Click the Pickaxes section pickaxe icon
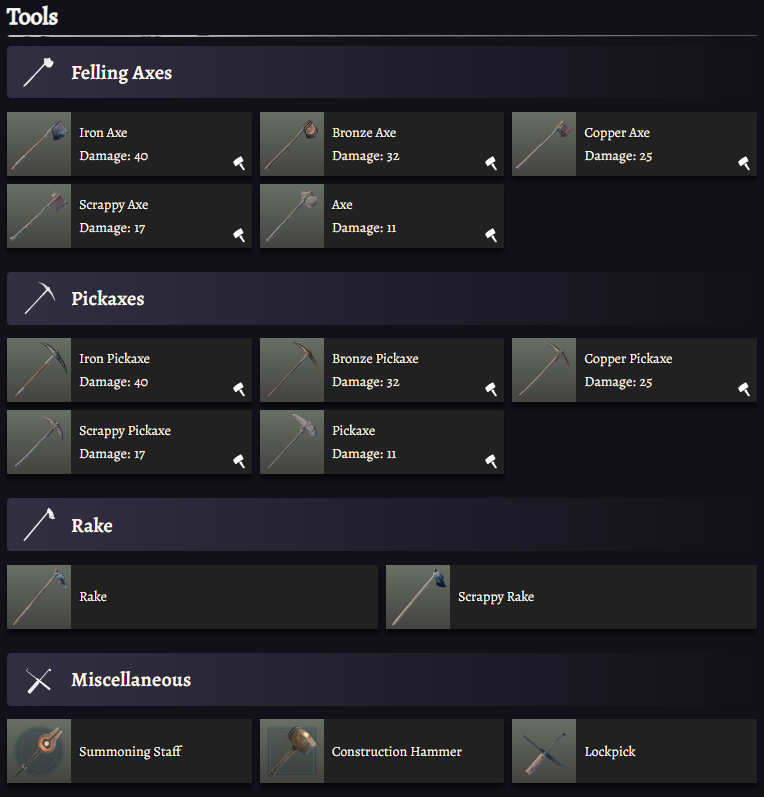This screenshot has height=797, width=764. [38, 298]
